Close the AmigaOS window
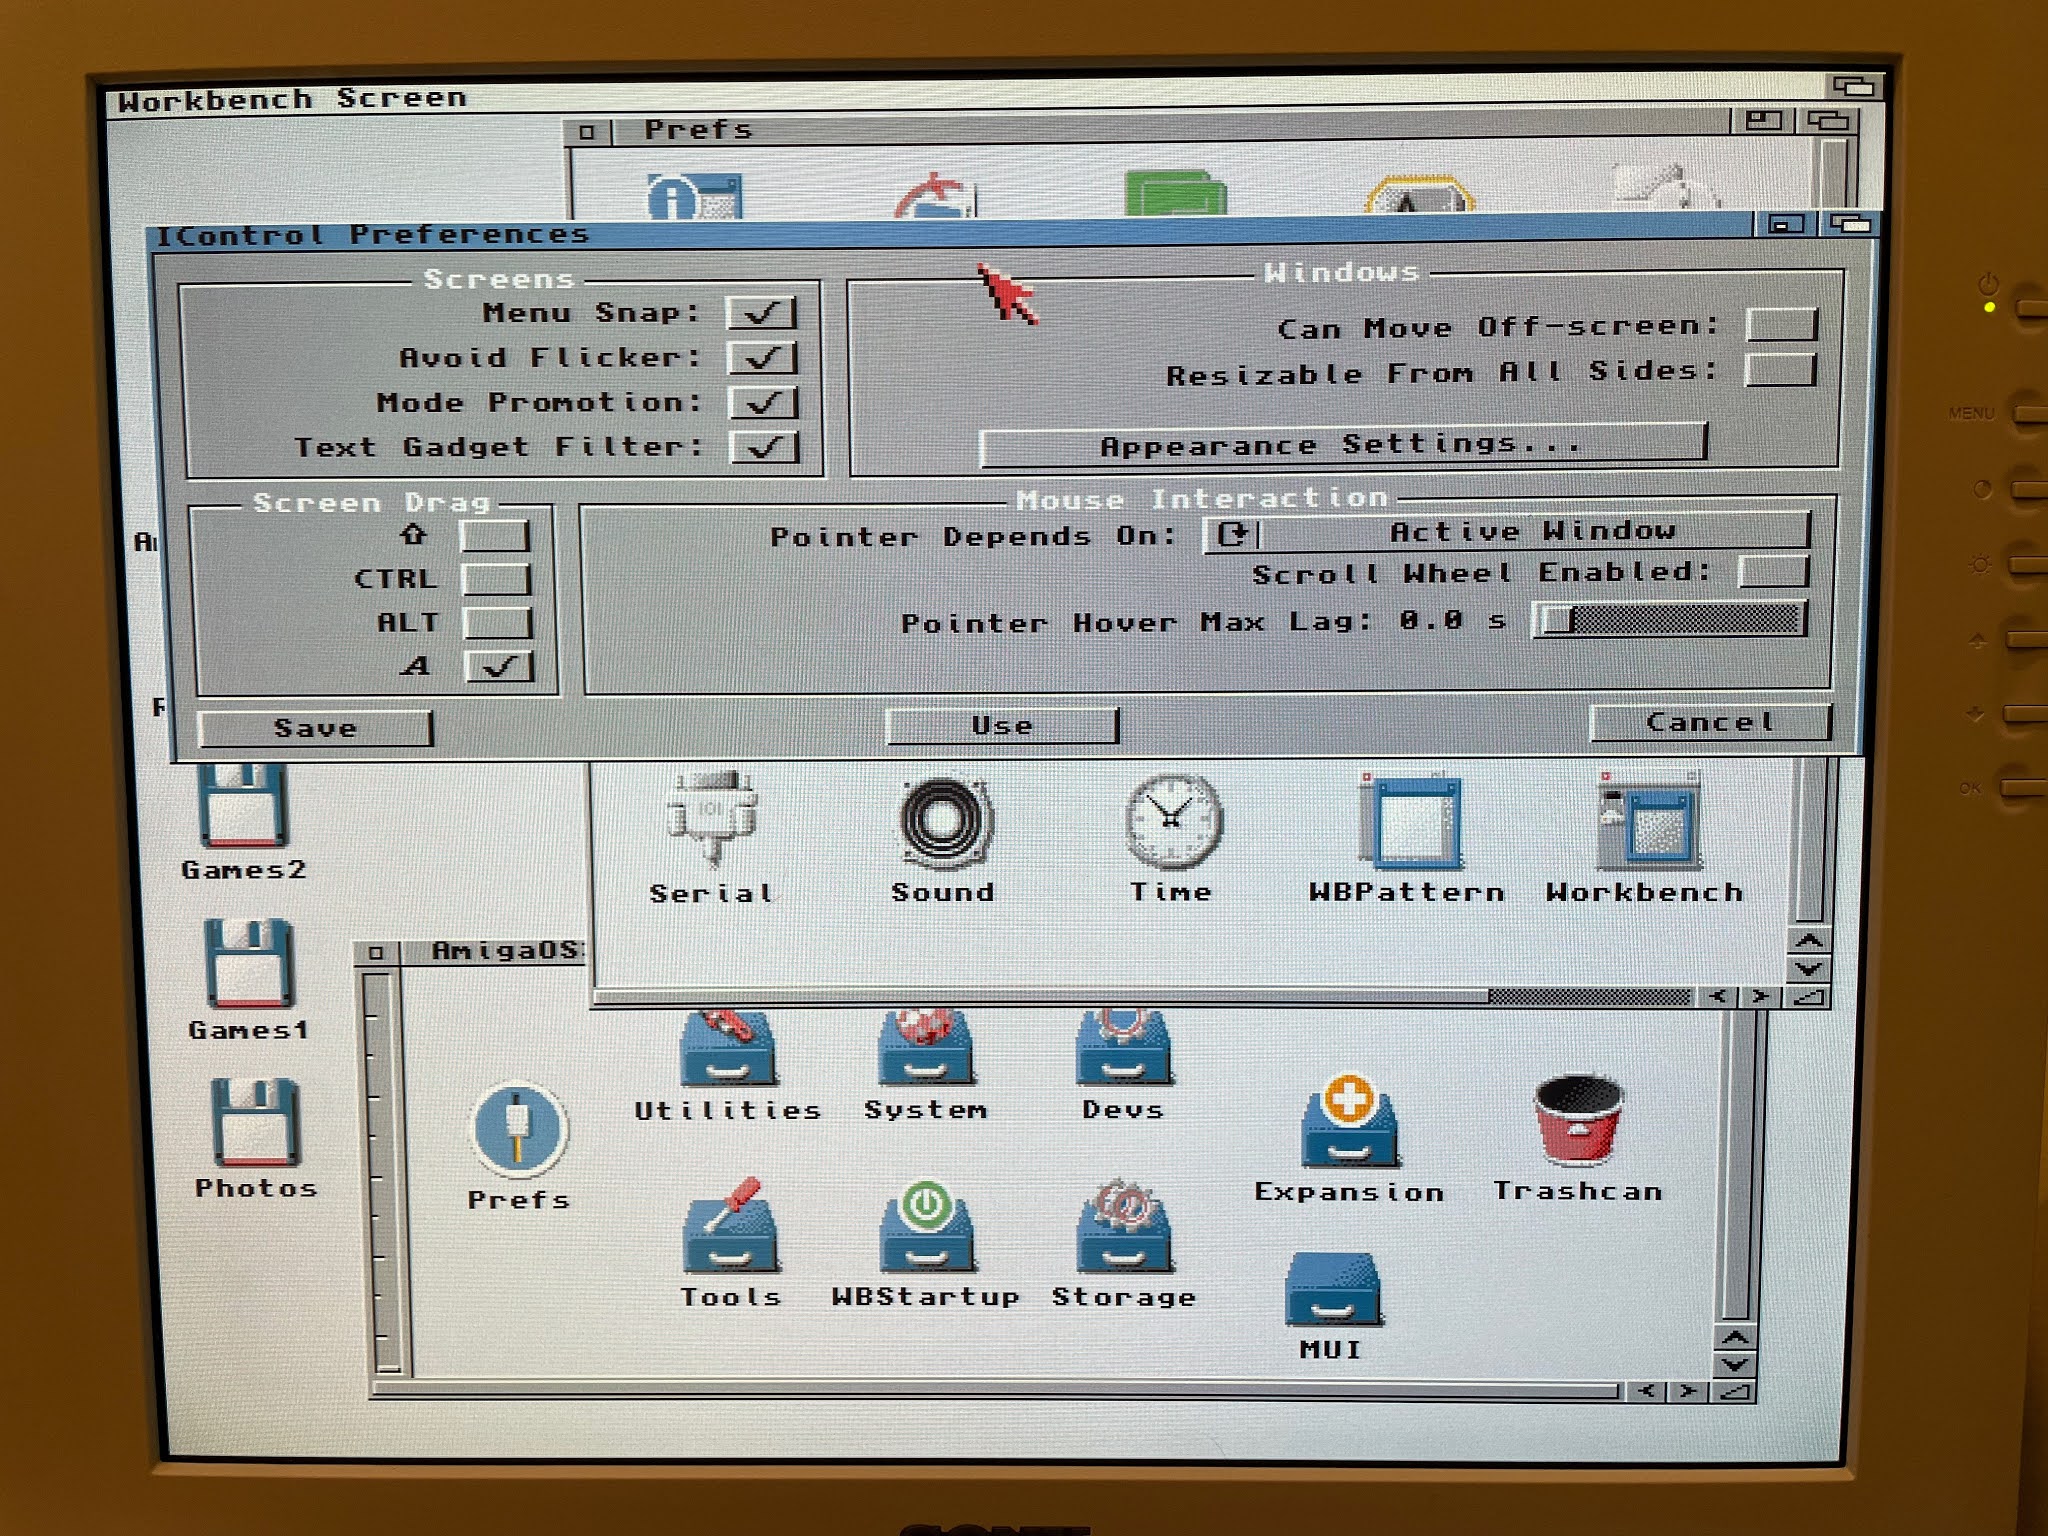This screenshot has height=1536, width=2048. [x=376, y=952]
